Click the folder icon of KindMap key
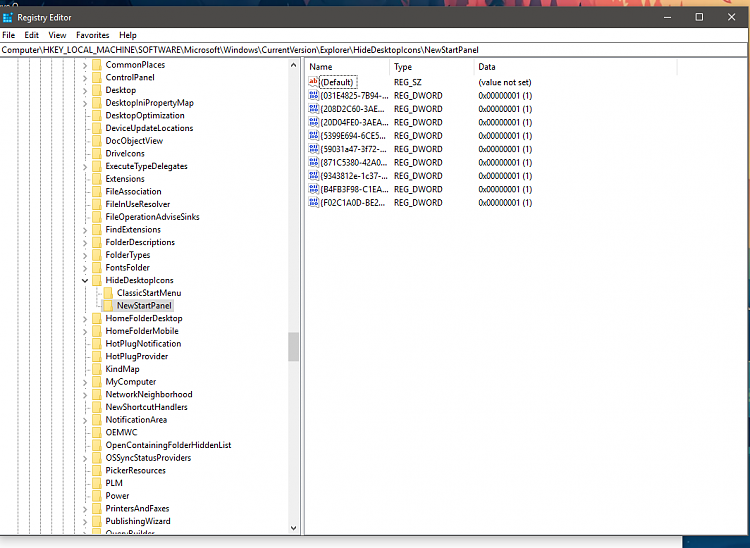The height and width of the screenshot is (548, 750). tap(97, 369)
